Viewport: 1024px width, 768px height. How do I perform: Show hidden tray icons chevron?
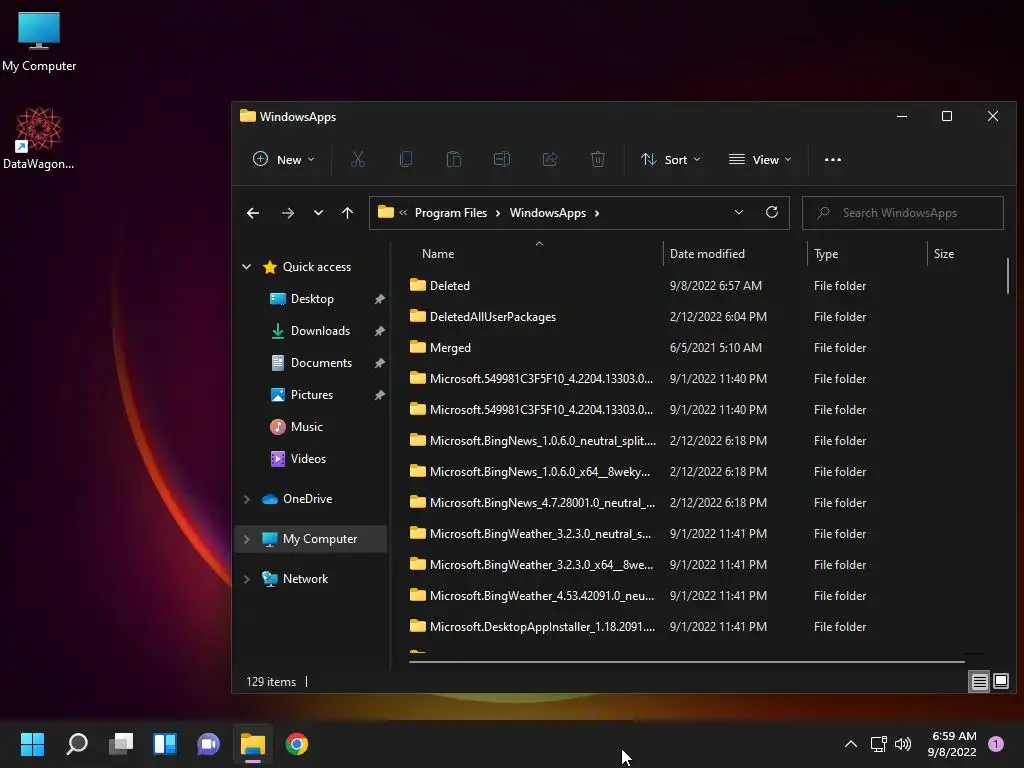pos(850,744)
